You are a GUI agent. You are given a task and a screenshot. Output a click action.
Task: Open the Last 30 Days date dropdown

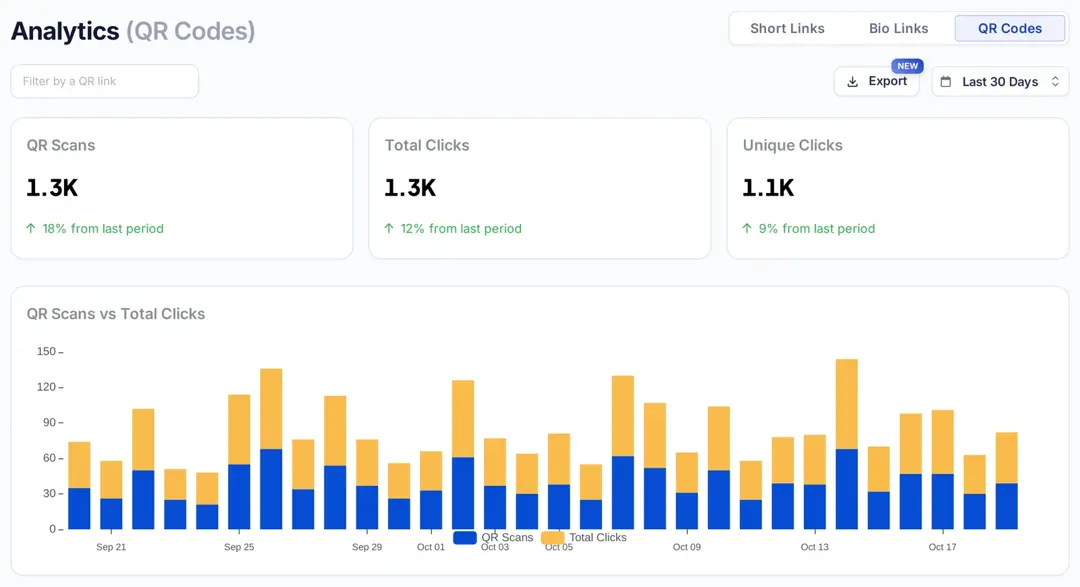point(1000,81)
